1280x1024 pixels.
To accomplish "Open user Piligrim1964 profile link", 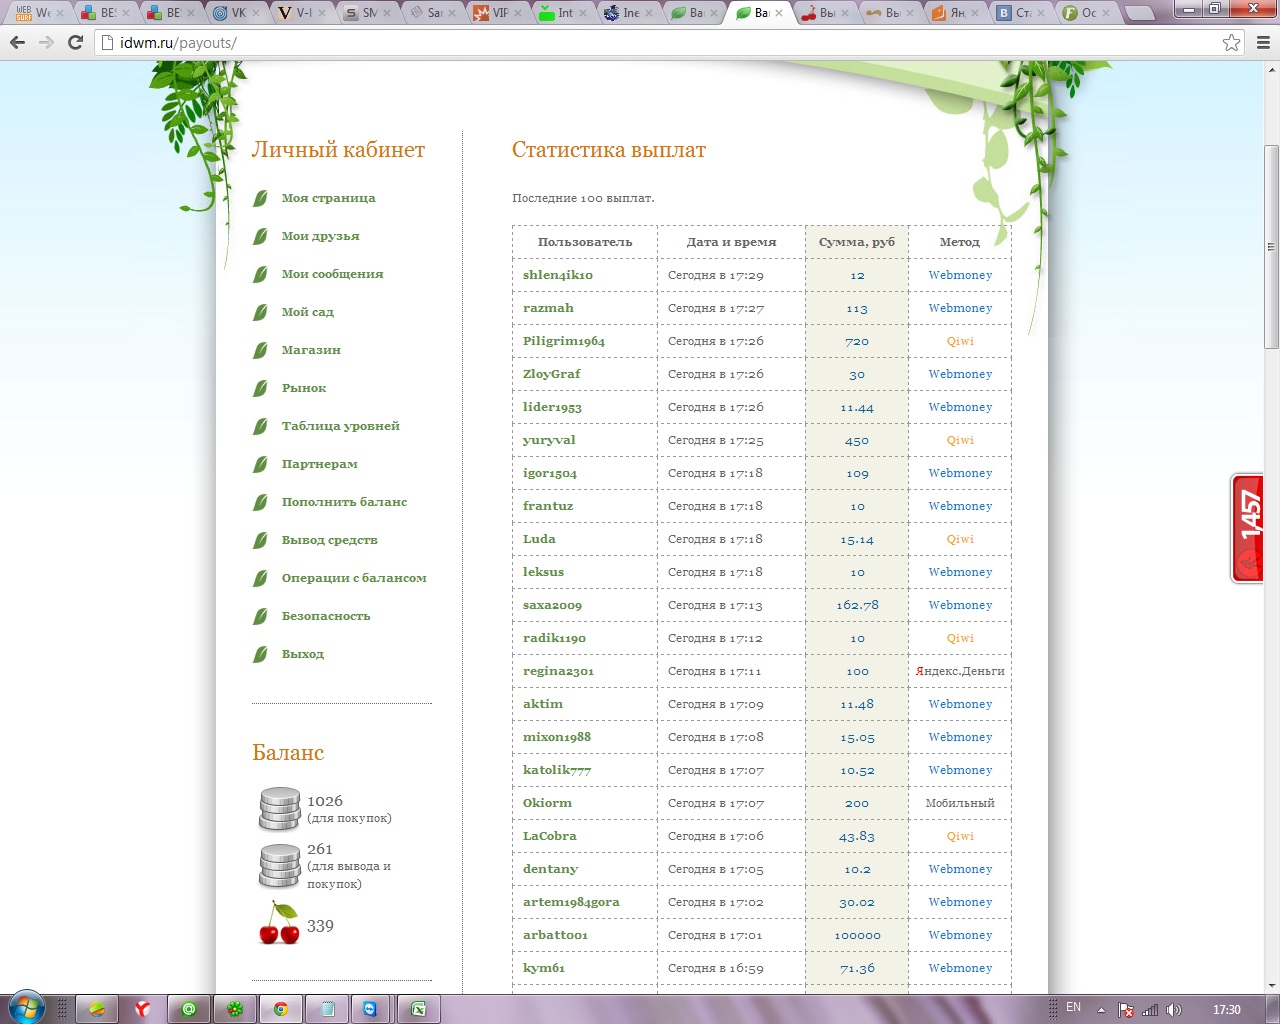I will (563, 341).
